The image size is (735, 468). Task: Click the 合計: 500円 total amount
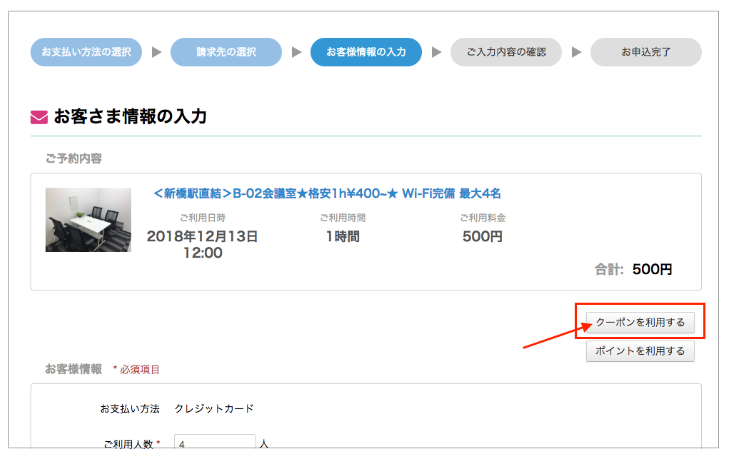[633, 269]
